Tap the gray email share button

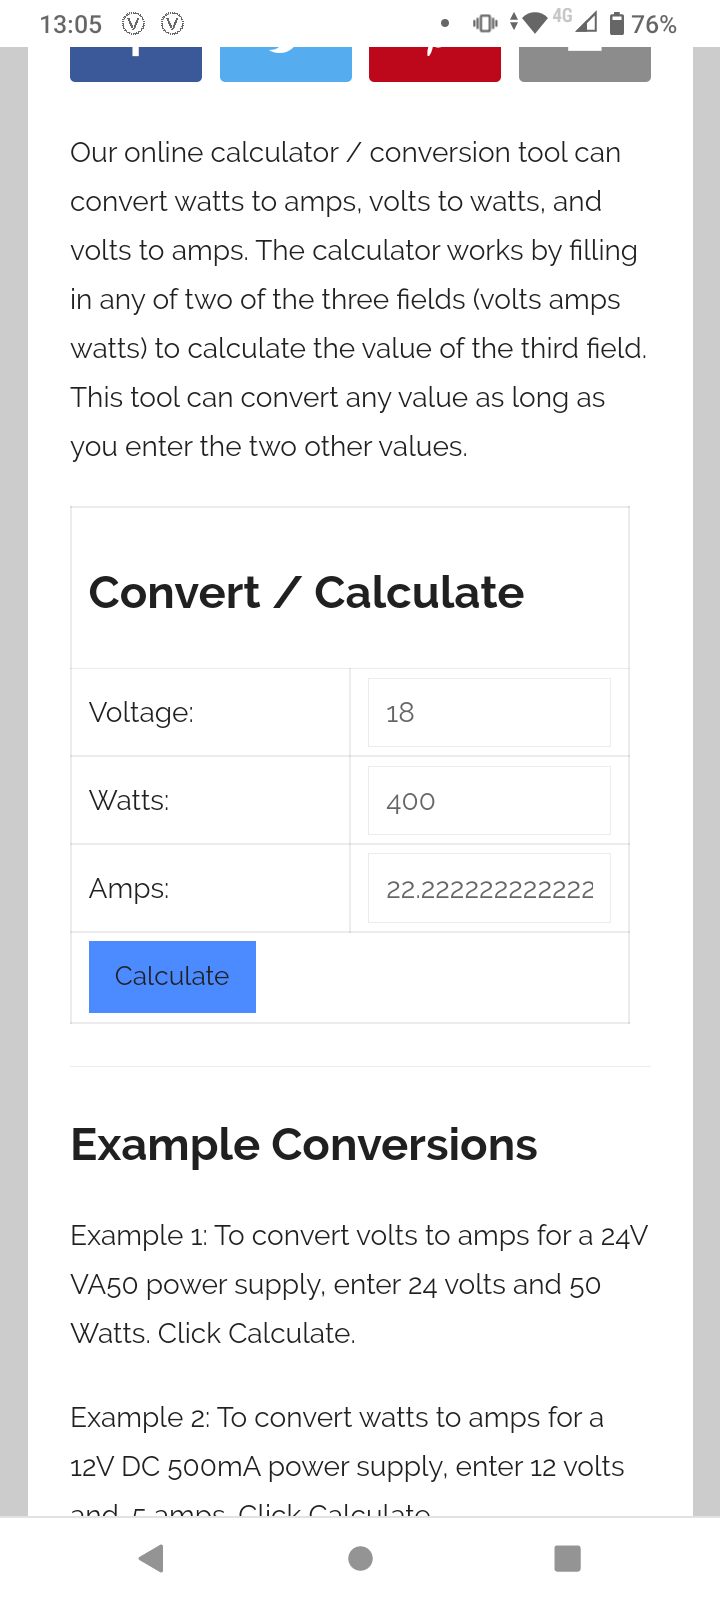tap(585, 63)
